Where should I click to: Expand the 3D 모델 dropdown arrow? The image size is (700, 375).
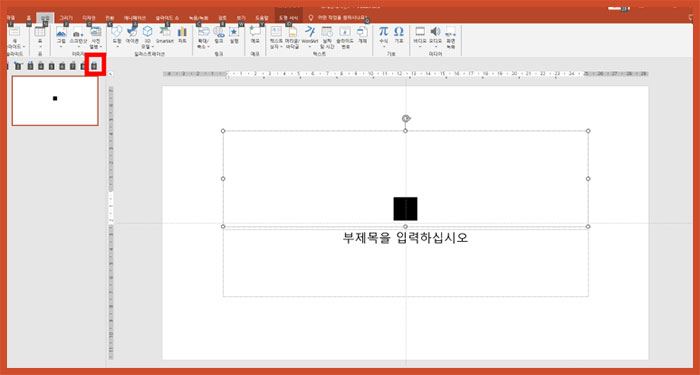(152, 46)
